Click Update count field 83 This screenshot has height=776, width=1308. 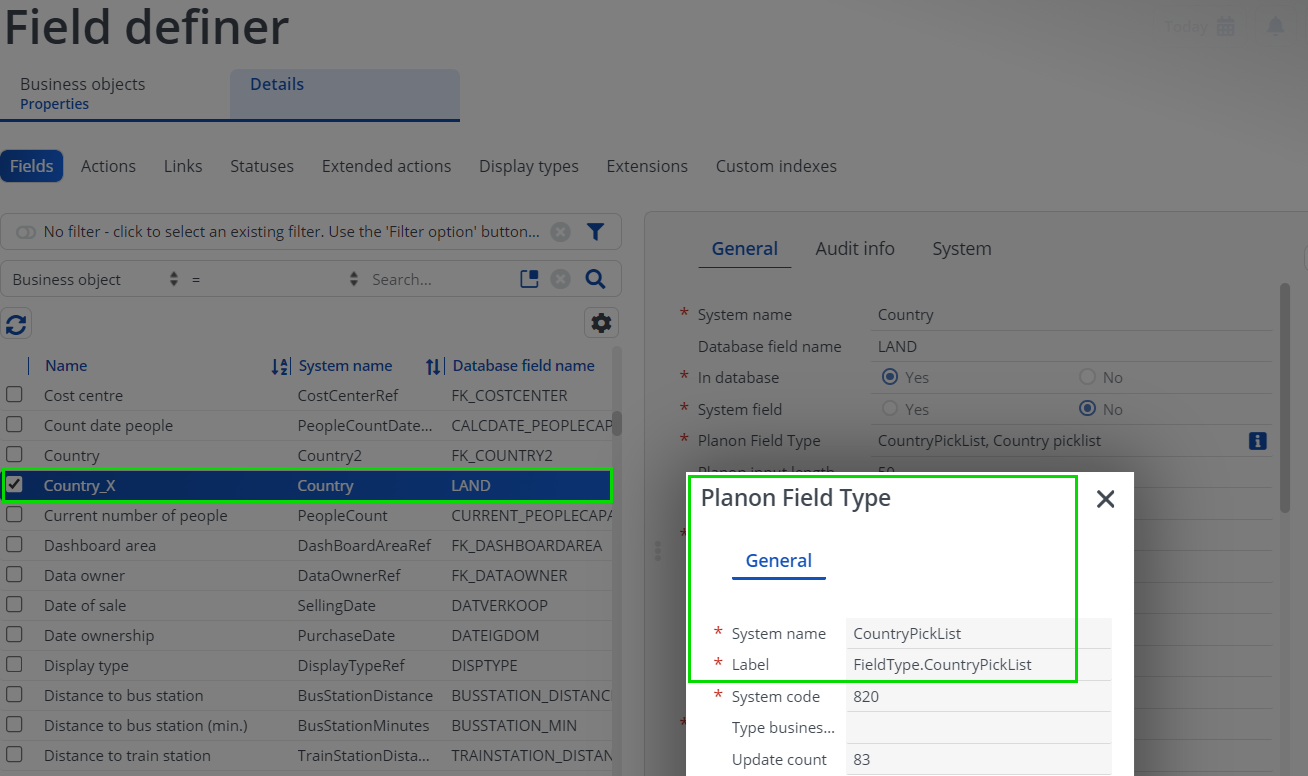978,760
